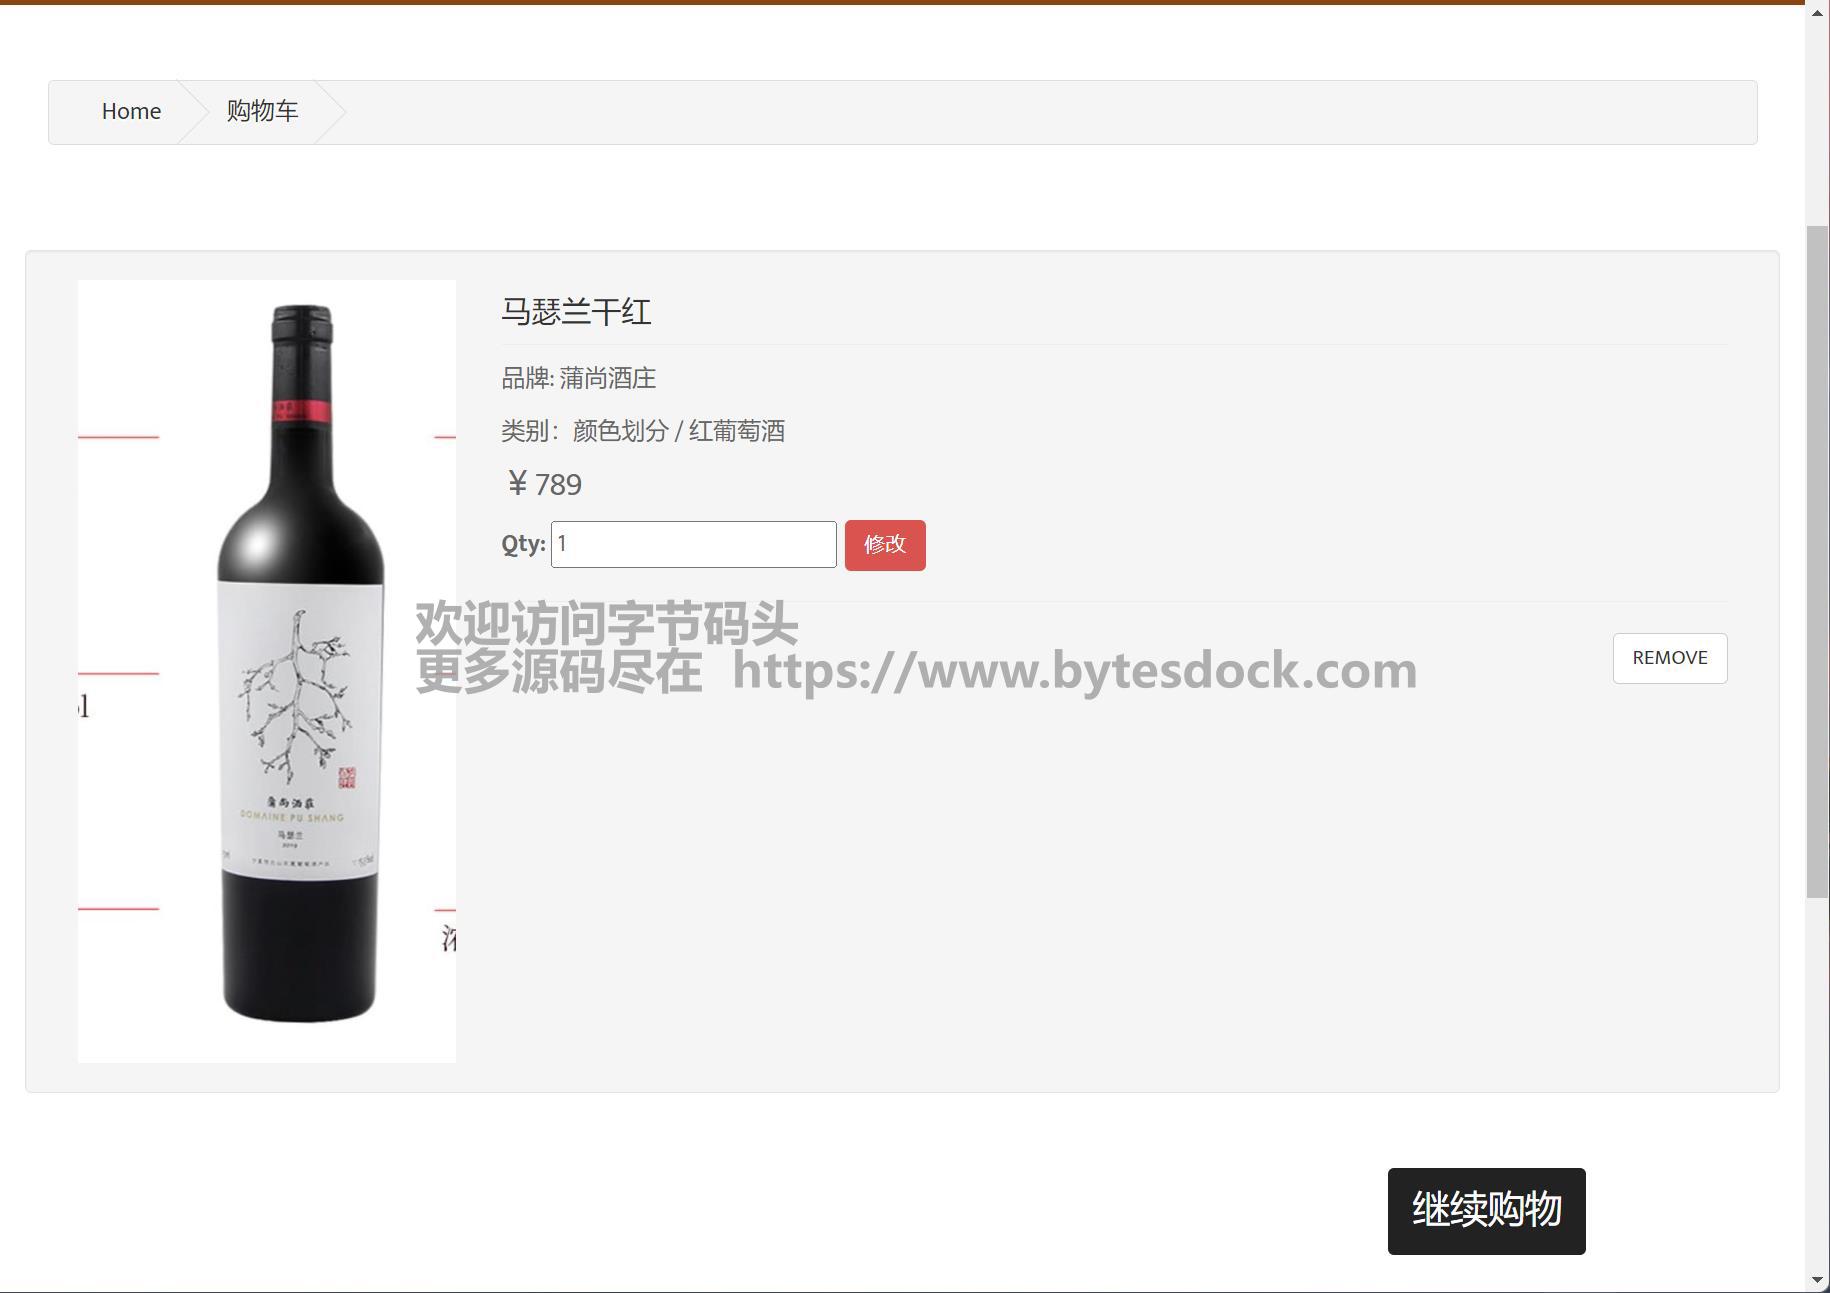Click the 颜色划分 category text
This screenshot has height=1293, width=1830.
tap(620, 431)
